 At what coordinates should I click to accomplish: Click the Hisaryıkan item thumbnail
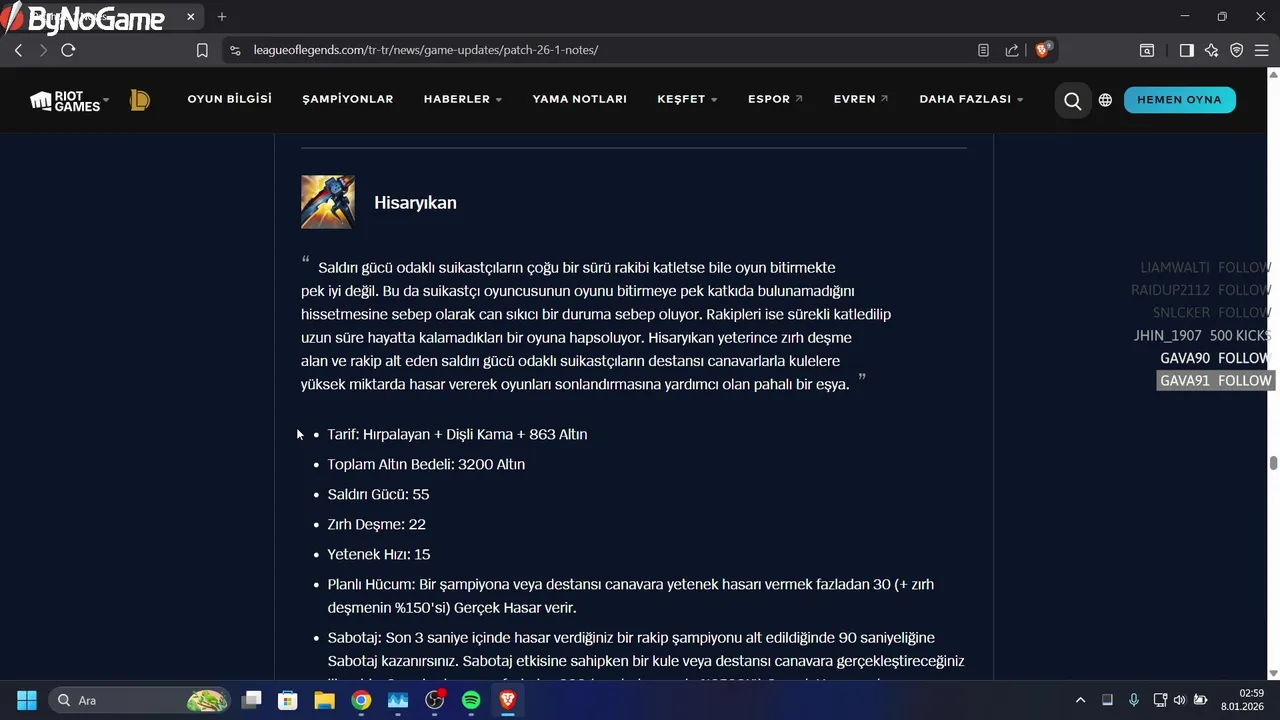[328, 202]
